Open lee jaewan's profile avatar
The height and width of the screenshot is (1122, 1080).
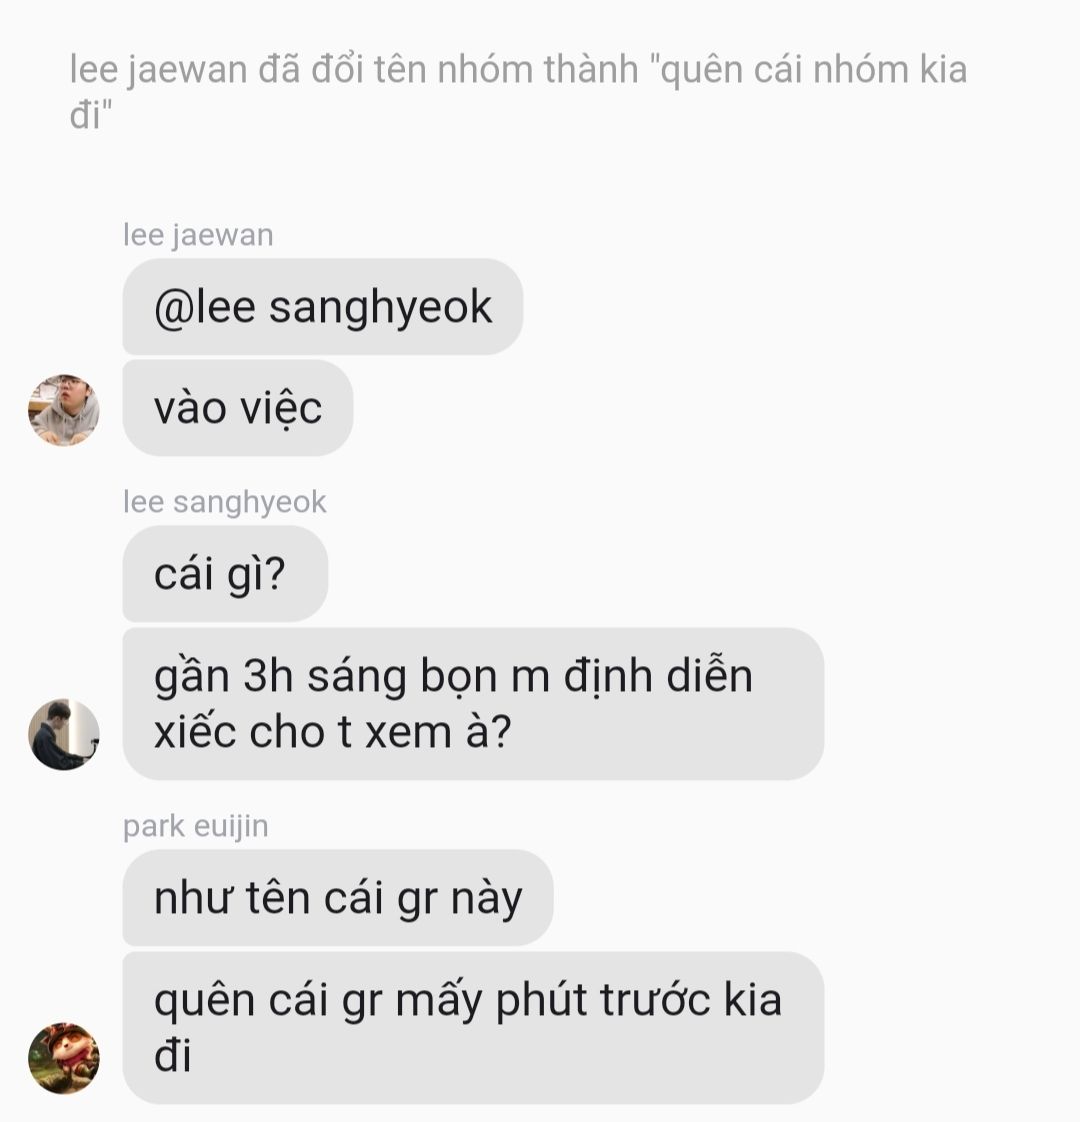pos(64,410)
